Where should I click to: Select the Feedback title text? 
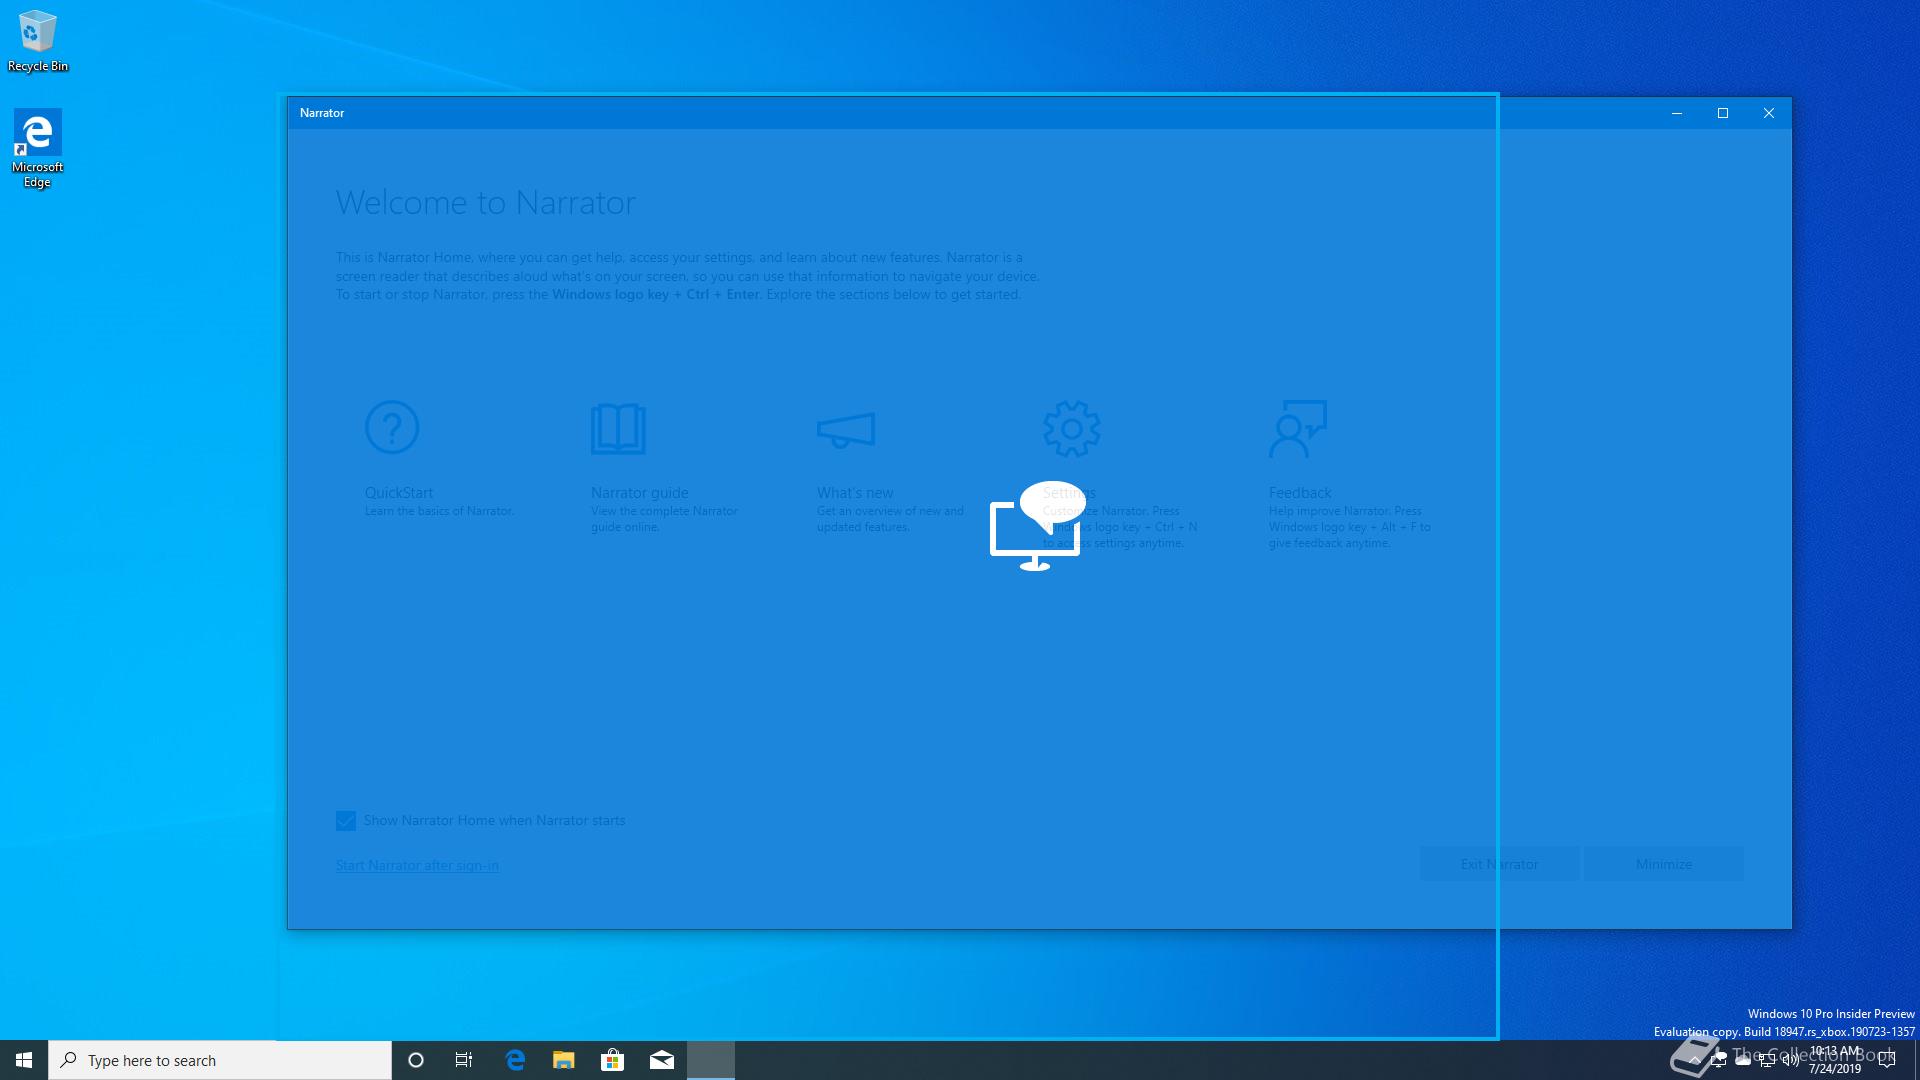(x=1300, y=492)
